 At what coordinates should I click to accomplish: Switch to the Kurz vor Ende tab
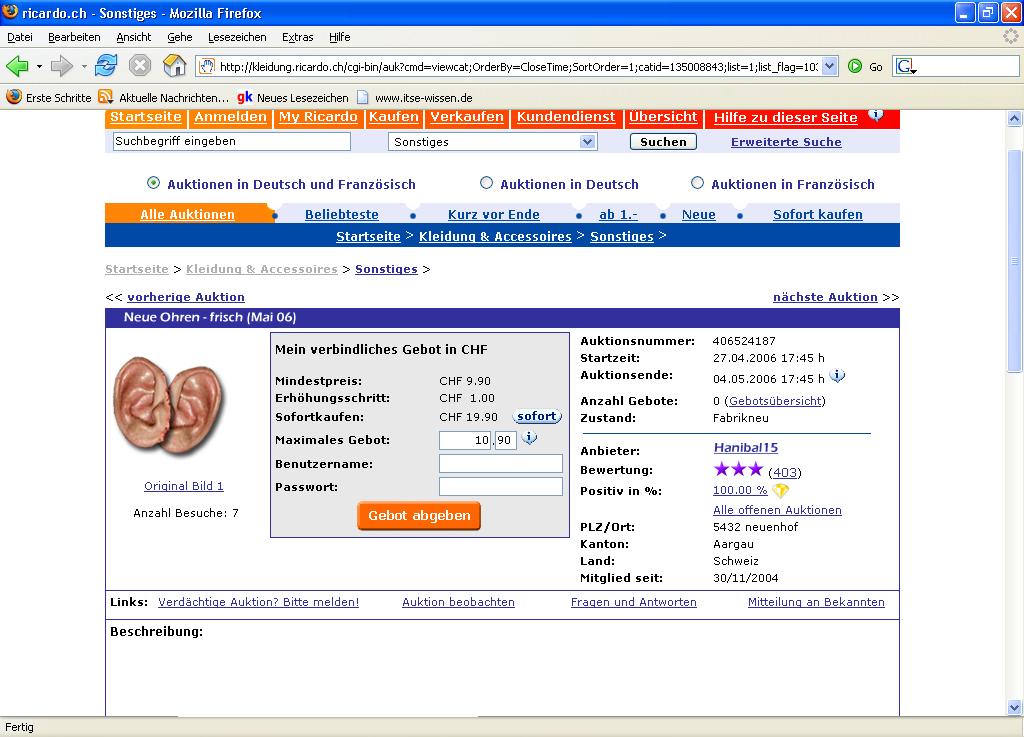(493, 214)
